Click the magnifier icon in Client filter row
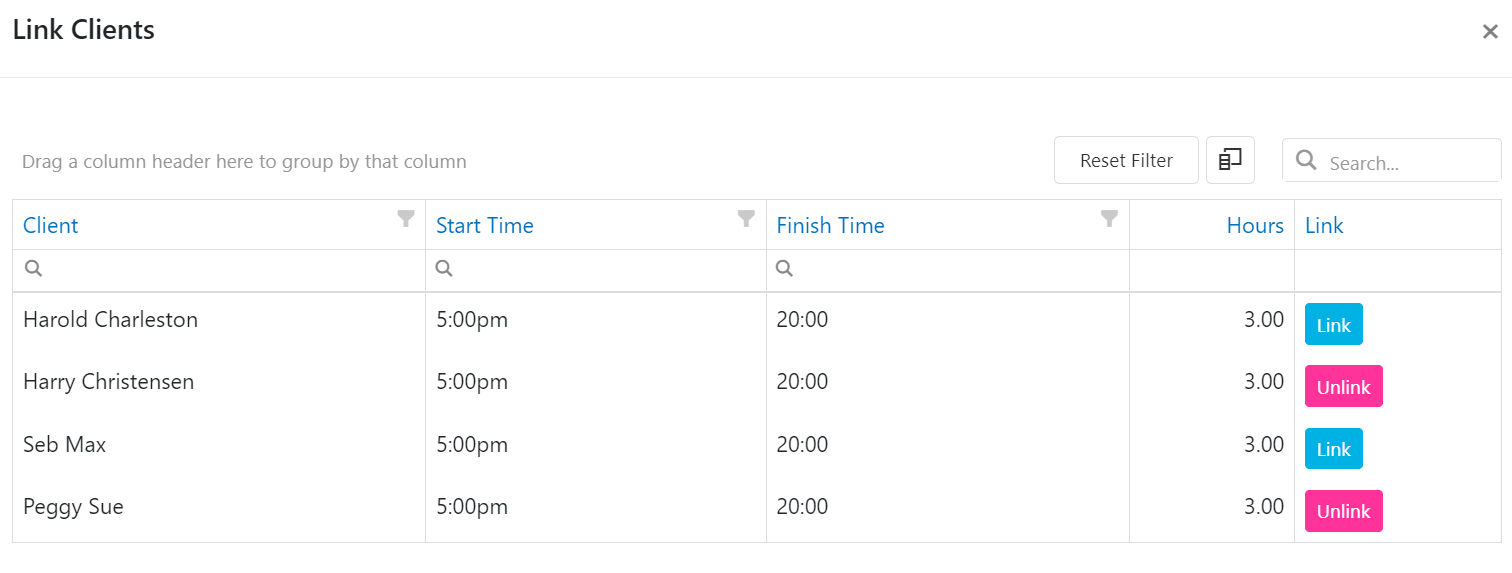This screenshot has height=573, width=1512. click(33, 268)
